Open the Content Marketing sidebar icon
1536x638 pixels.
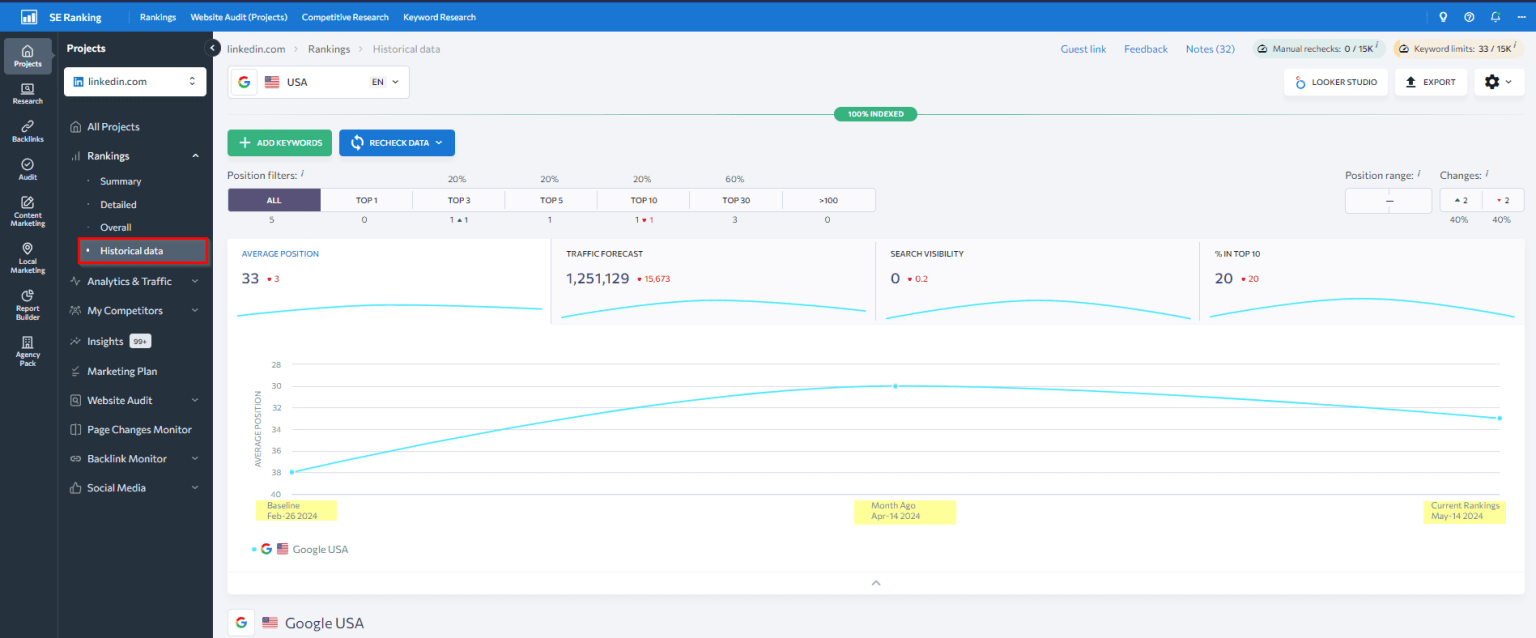(28, 211)
